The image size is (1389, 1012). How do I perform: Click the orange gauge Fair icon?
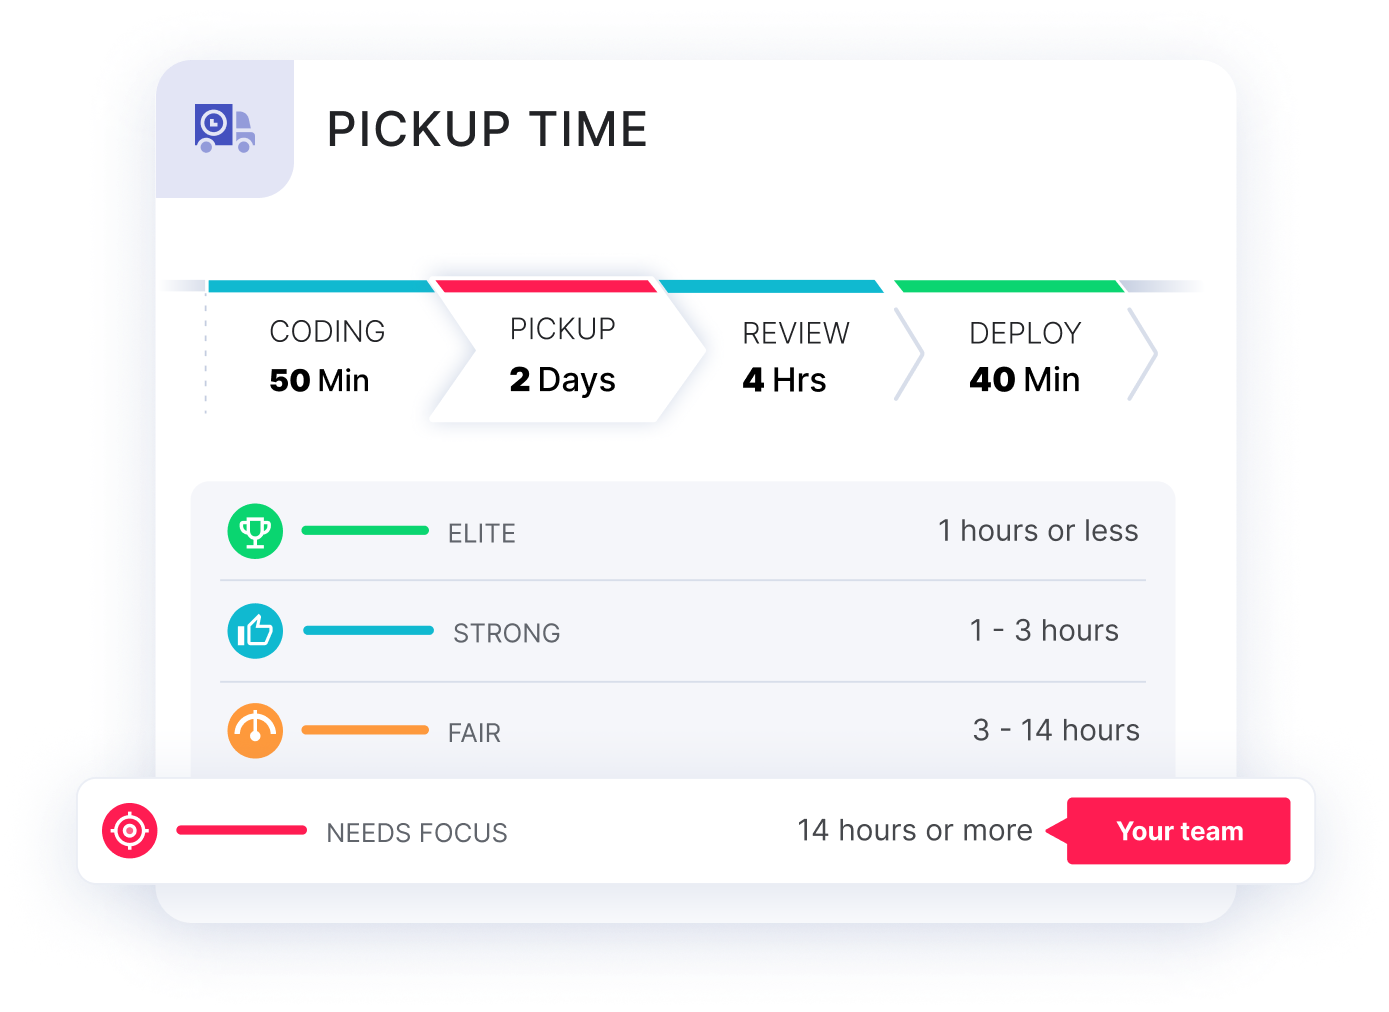(255, 731)
